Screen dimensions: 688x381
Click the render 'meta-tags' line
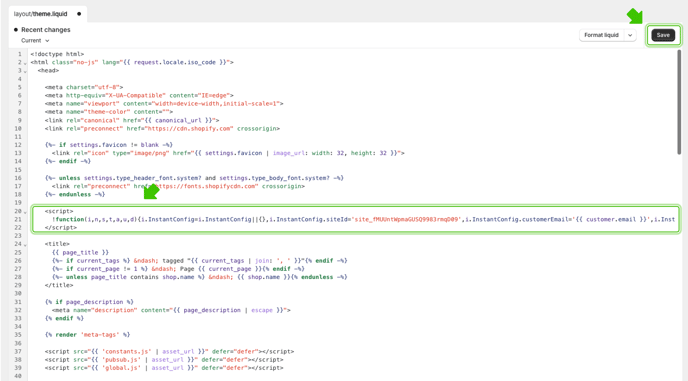[87, 334]
